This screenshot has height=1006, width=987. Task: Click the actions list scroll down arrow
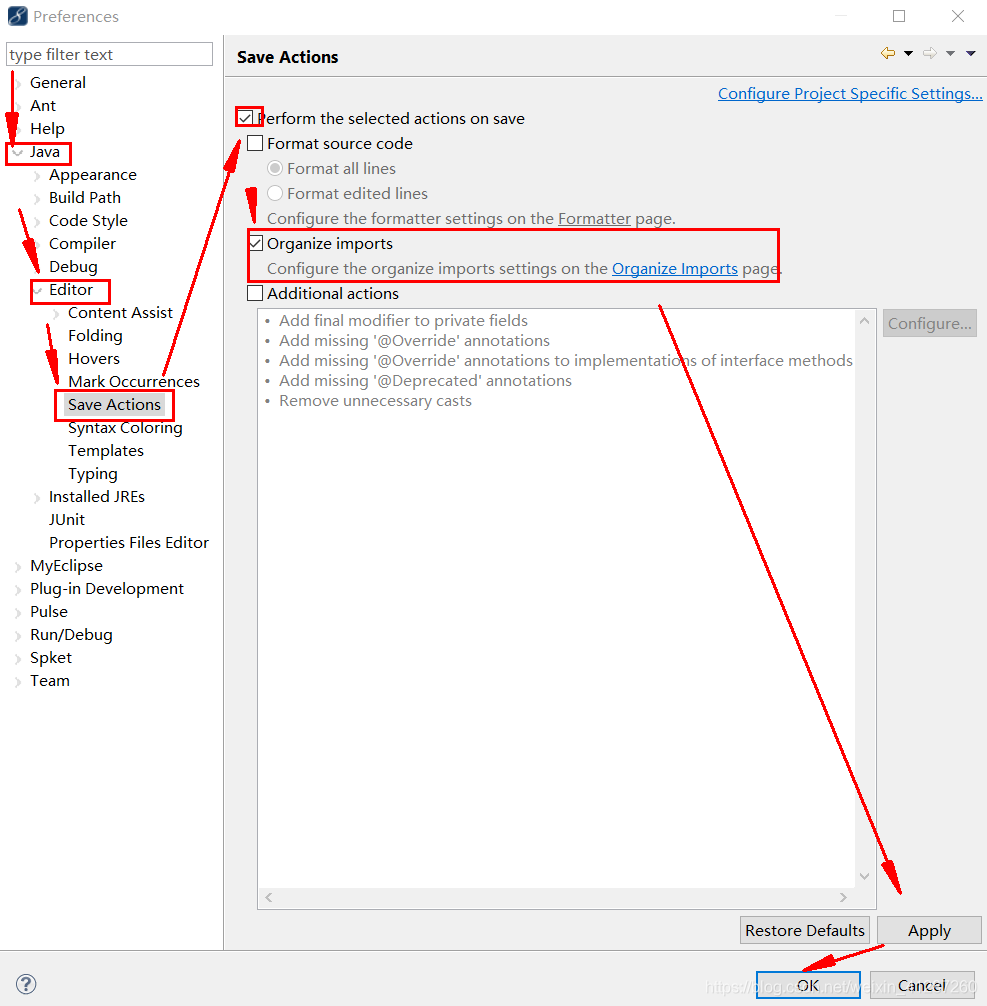point(864,876)
